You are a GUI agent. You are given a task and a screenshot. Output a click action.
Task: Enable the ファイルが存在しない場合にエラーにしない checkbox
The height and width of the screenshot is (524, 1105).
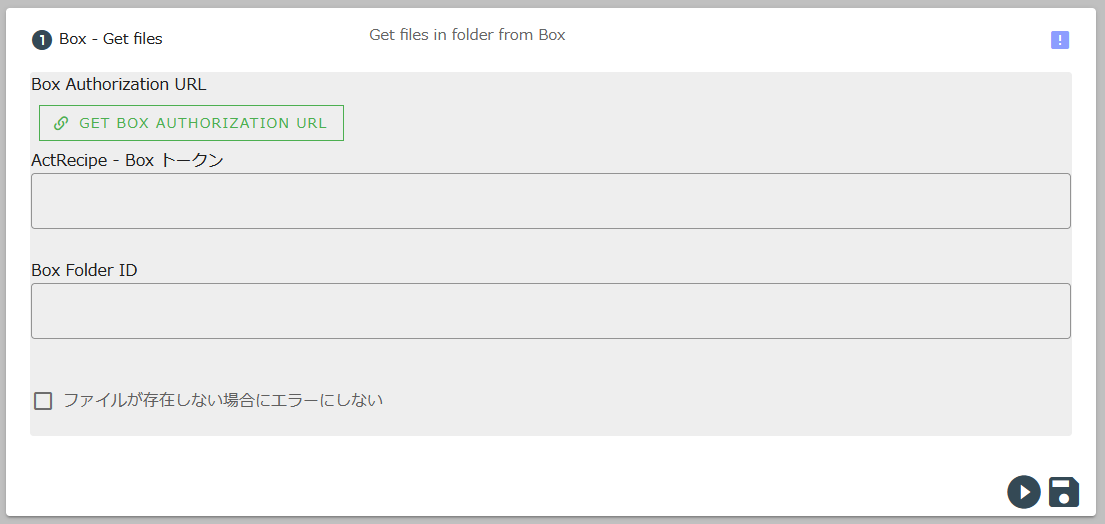point(44,401)
